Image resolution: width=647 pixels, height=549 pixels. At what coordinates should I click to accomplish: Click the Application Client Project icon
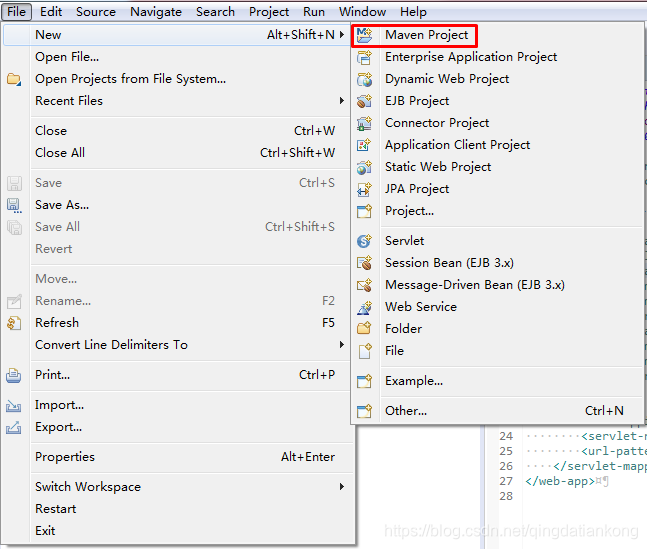tap(364, 145)
